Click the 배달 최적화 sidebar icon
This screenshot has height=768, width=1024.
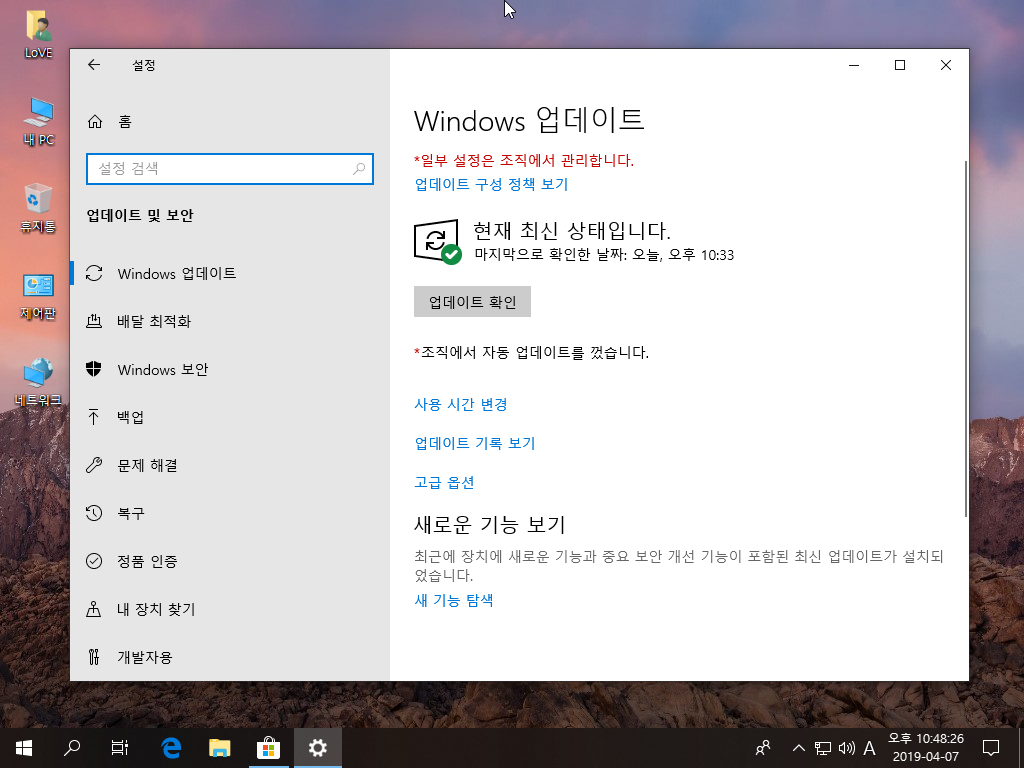tap(94, 321)
